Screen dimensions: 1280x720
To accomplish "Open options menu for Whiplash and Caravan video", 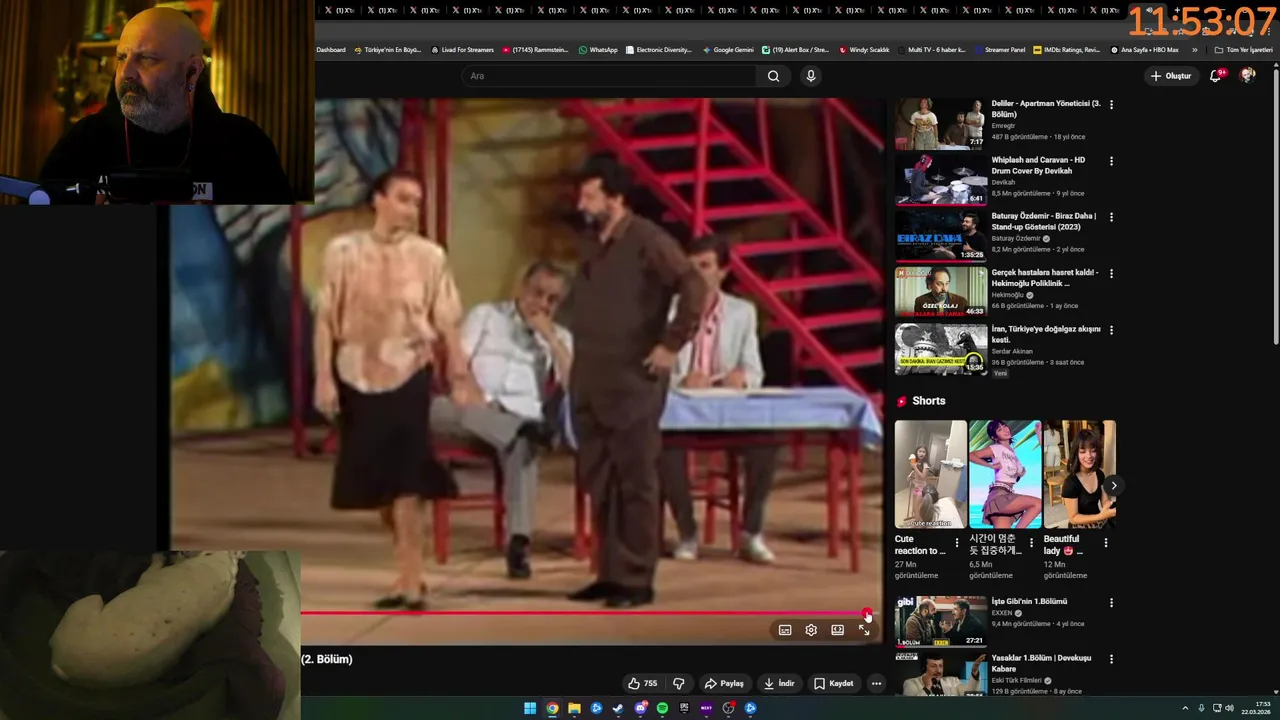I will click(x=1111, y=161).
